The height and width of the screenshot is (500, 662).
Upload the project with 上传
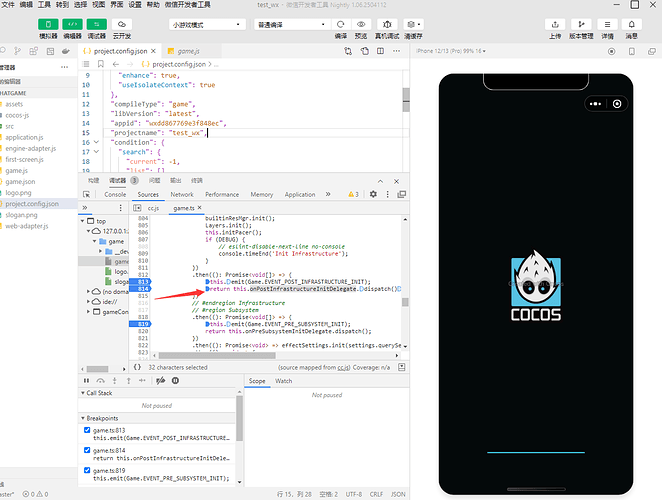(x=555, y=24)
